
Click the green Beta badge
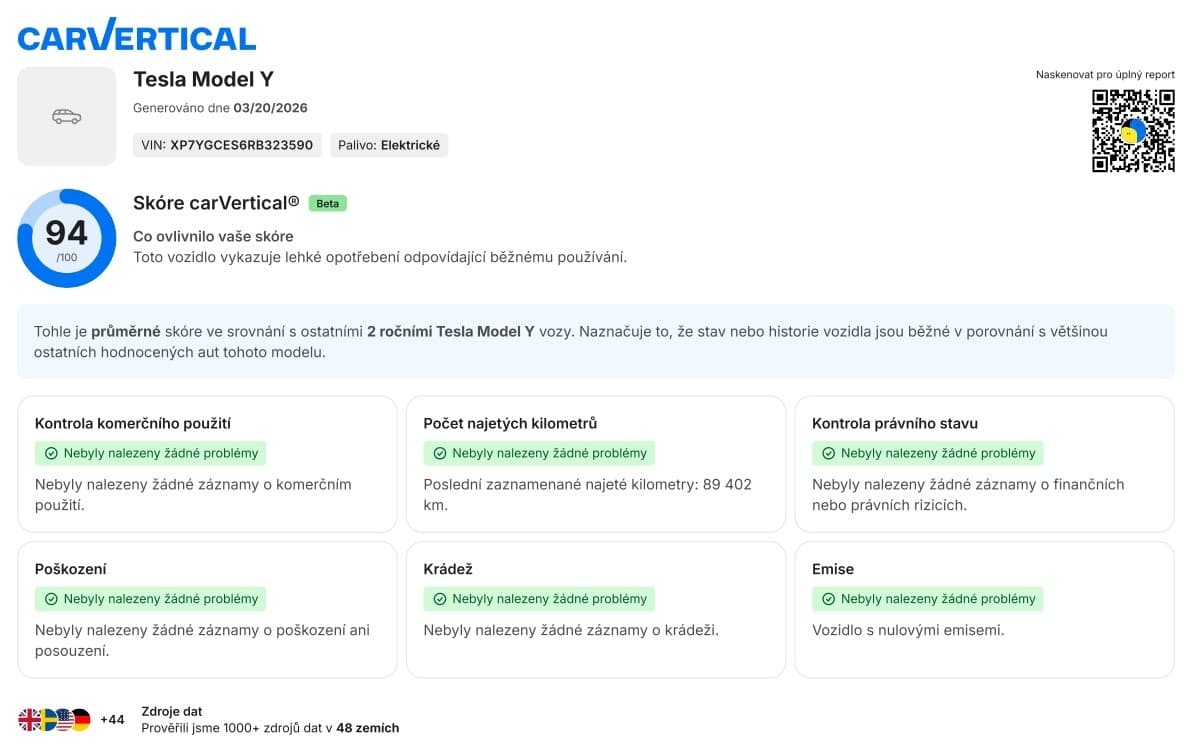(x=327, y=203)
